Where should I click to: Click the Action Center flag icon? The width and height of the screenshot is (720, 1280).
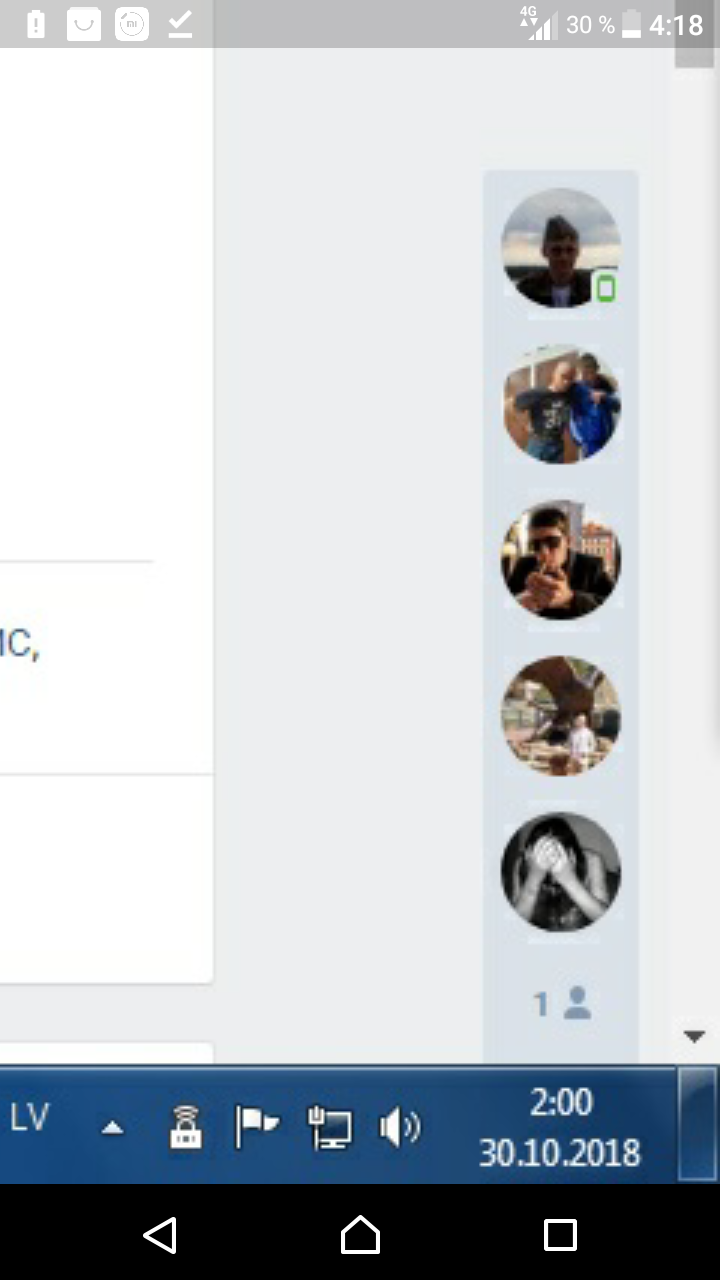257,1127
